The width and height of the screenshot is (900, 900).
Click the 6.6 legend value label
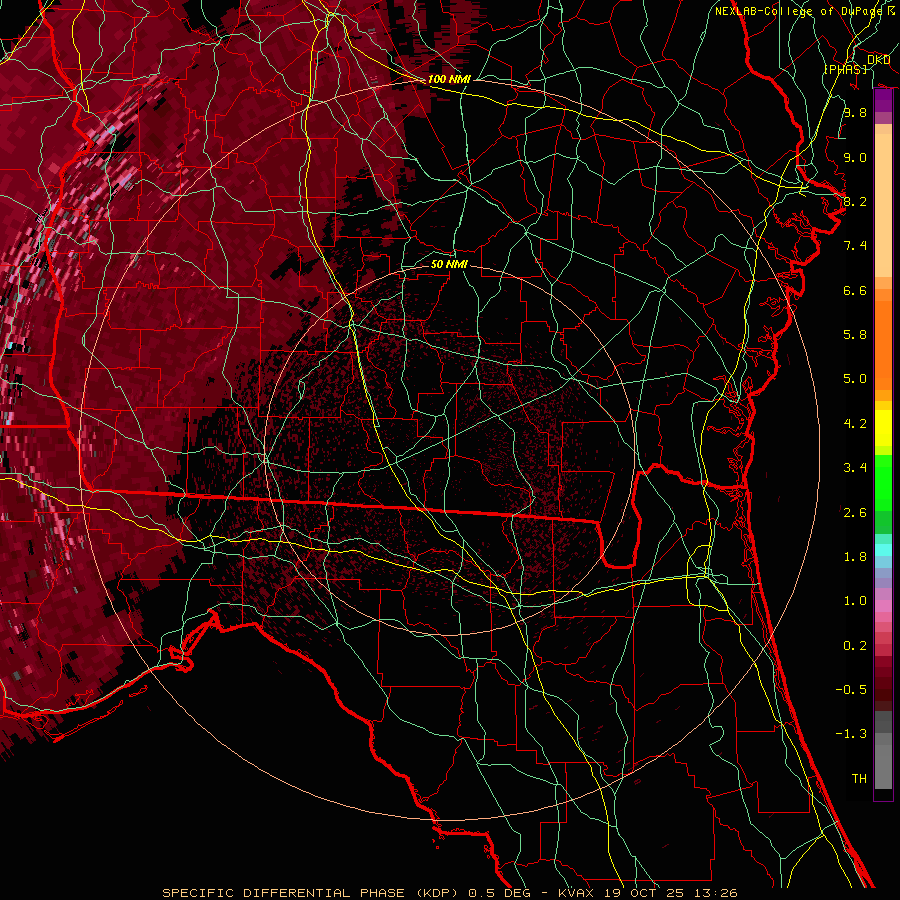(854, 291)
